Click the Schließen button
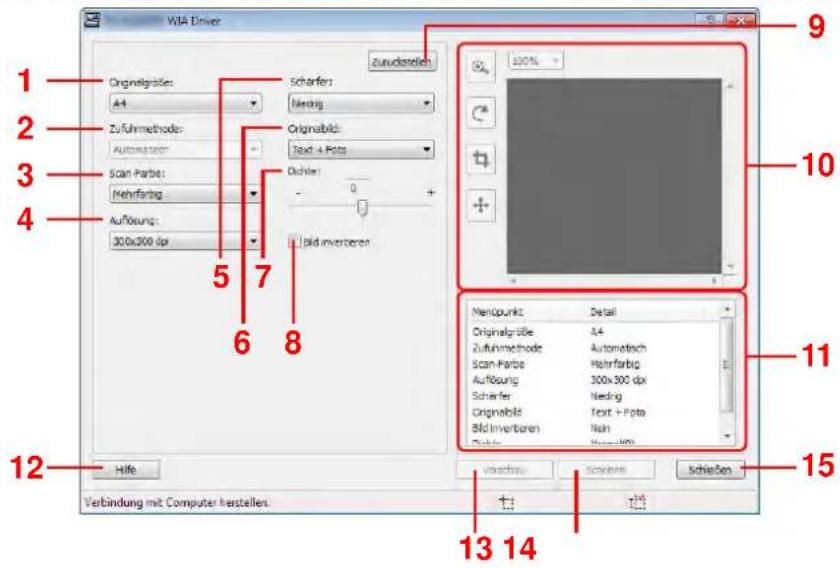The image size is (840, 568). [710, 470]
